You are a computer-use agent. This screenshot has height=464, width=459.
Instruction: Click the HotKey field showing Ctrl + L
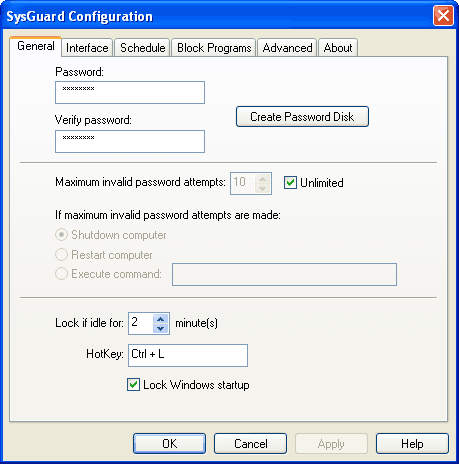188,355
